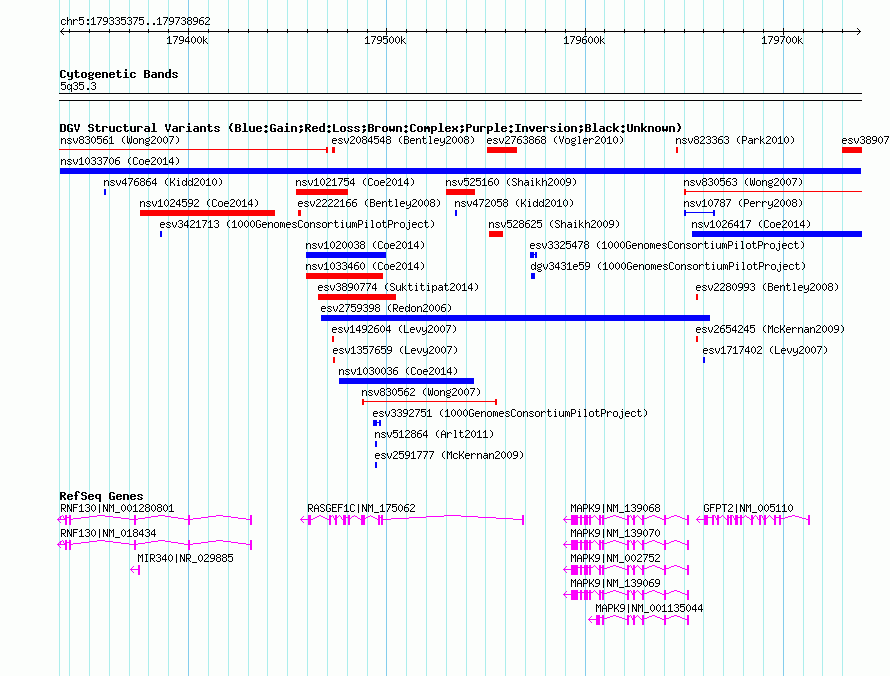Click the 179700k ruler tick label
The width and height of the screenshot is (890, 676).
(x=782, y=40)
